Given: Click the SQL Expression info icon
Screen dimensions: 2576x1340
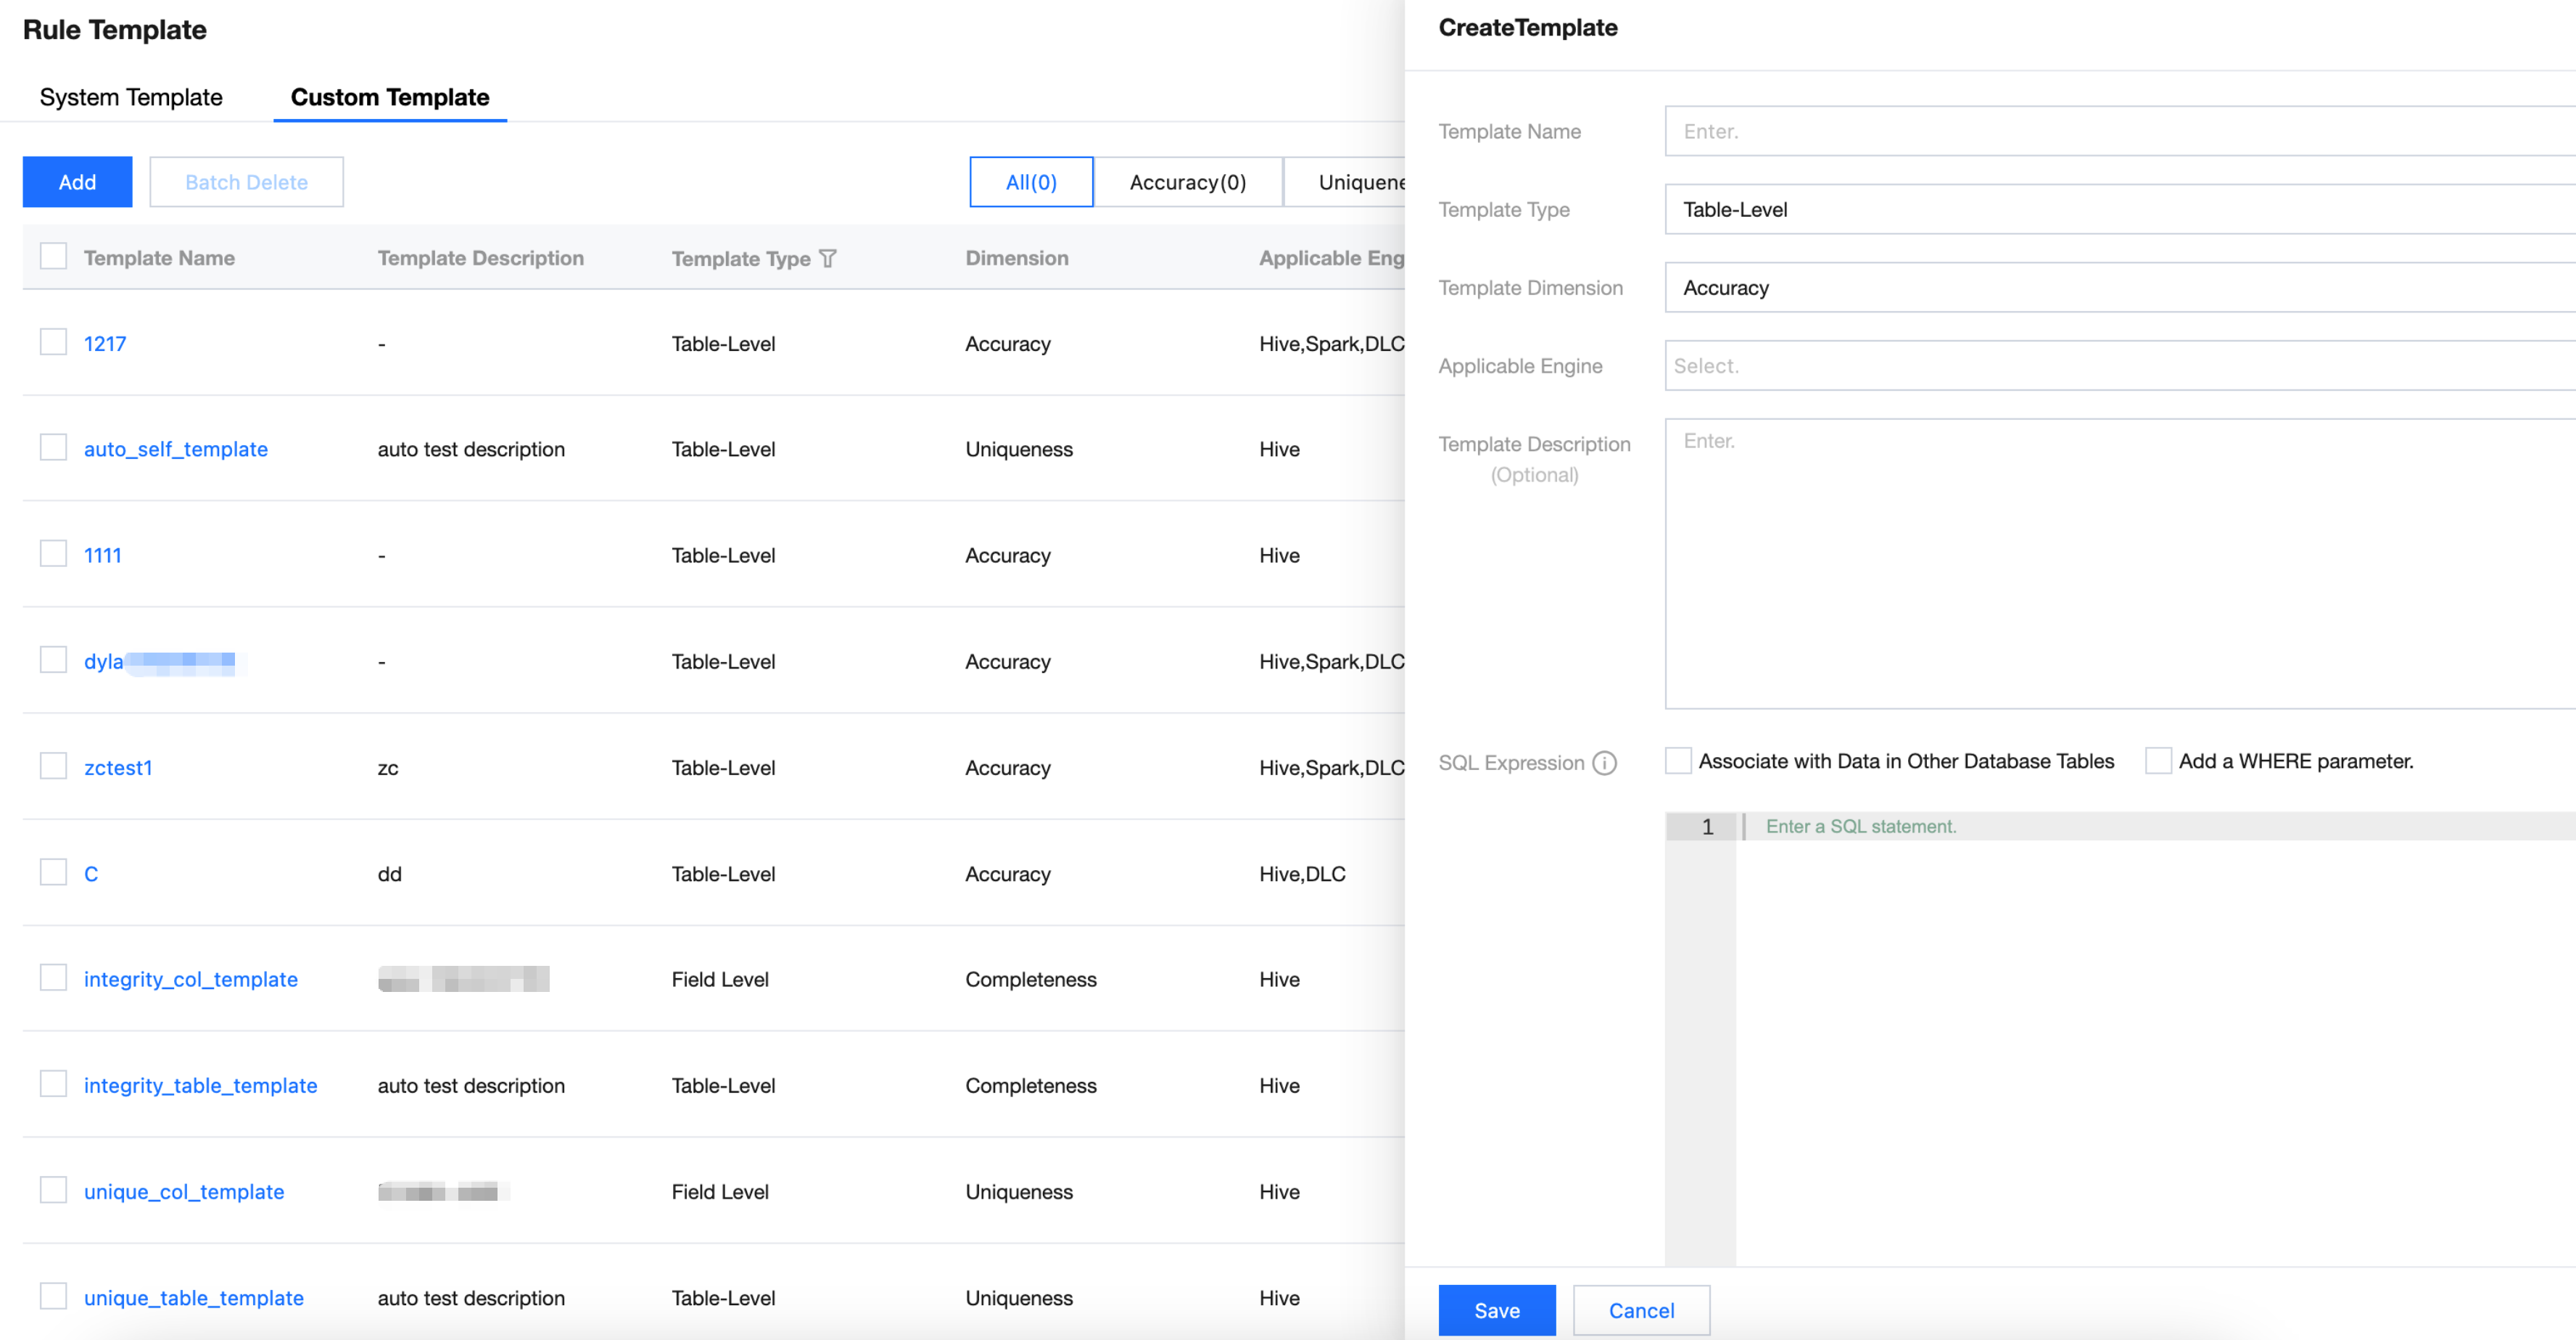Looking at the screenshot, I should click(x=1604, y=763).
